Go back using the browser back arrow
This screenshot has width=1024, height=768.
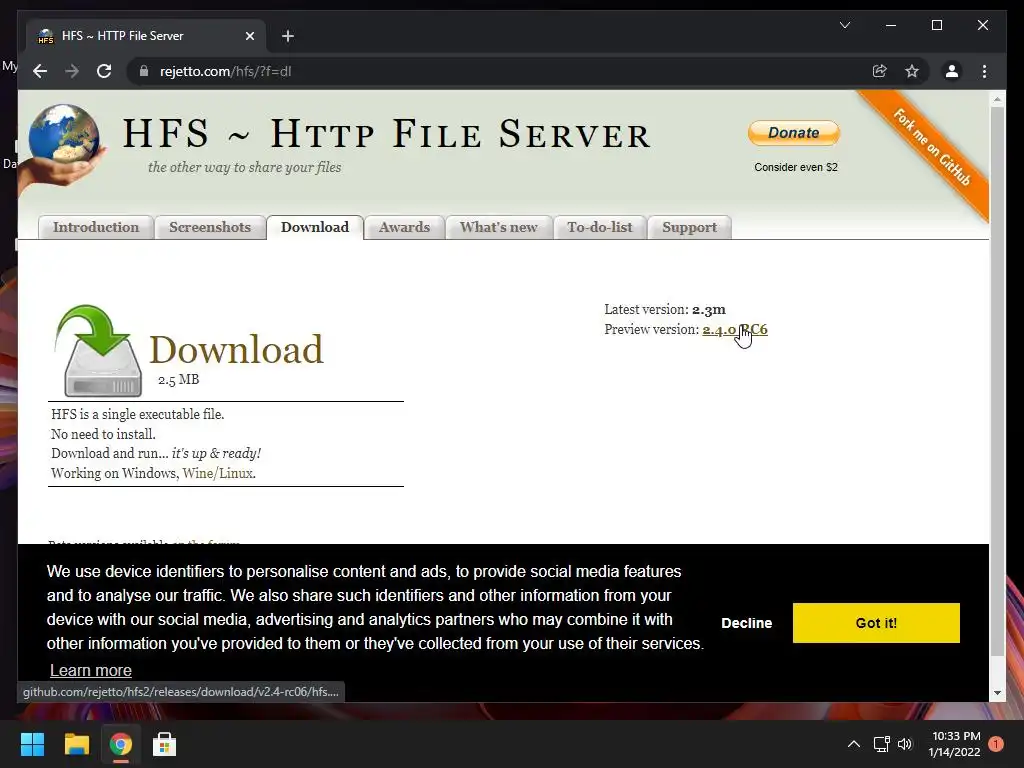point(40,71)
